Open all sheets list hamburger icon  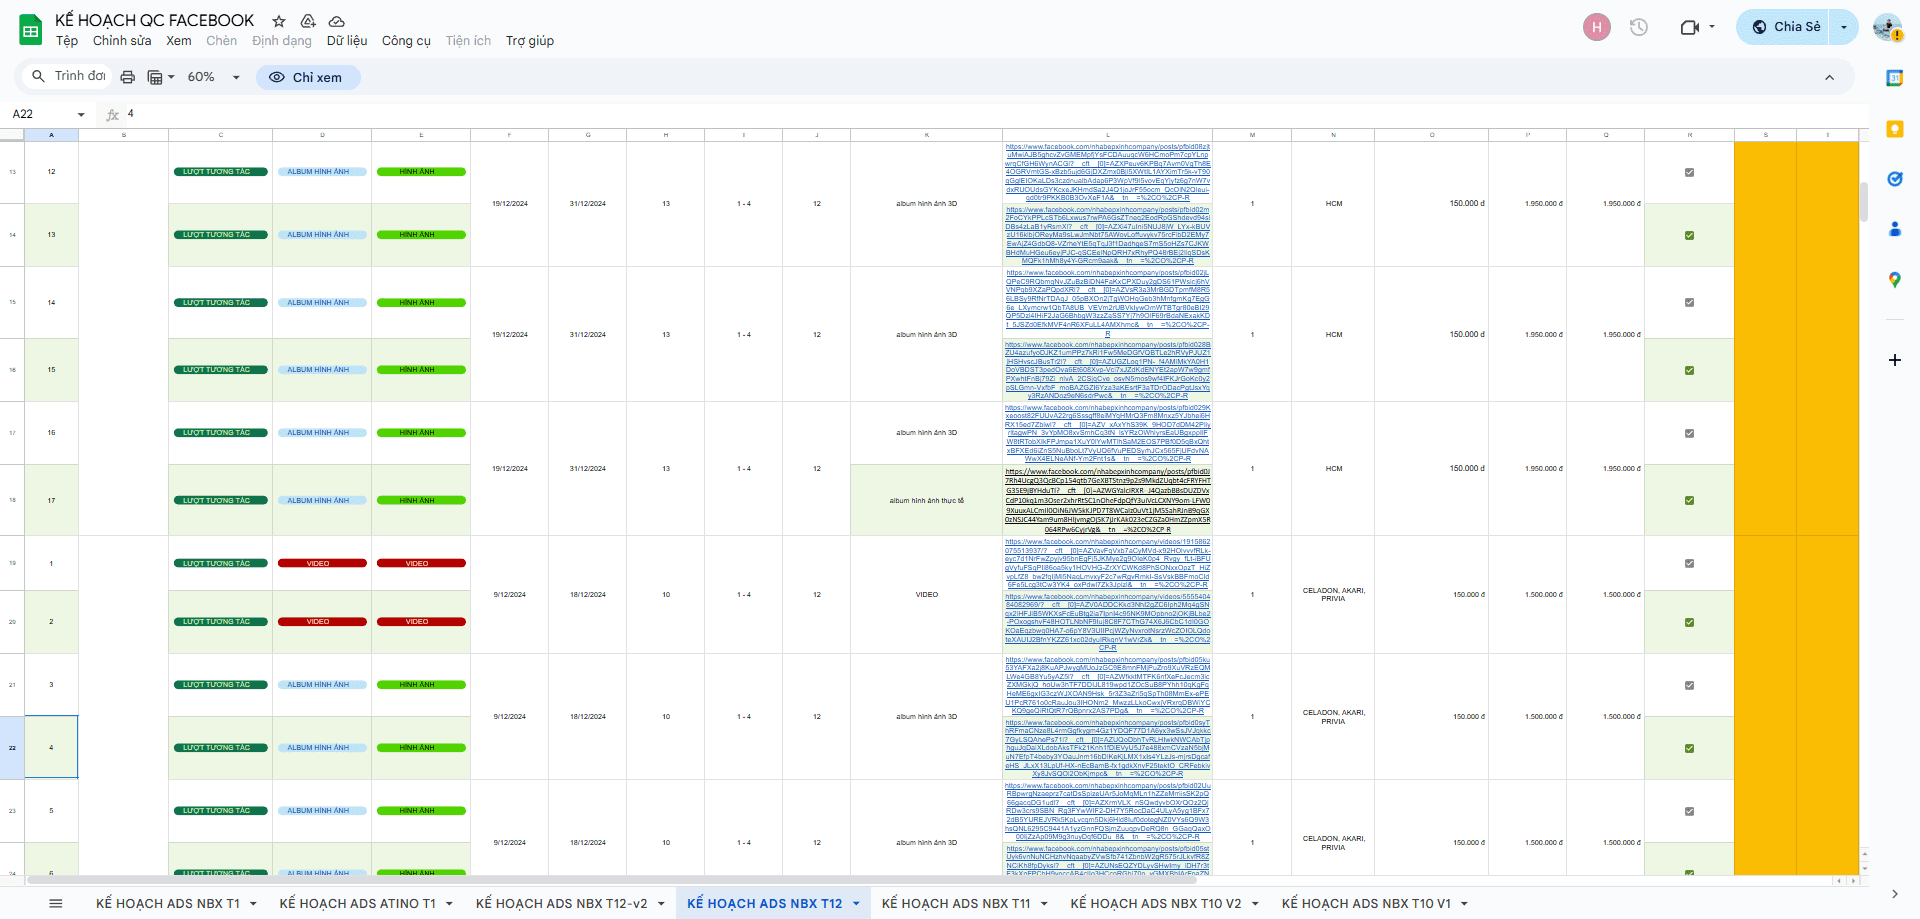[x=56, y=903]
